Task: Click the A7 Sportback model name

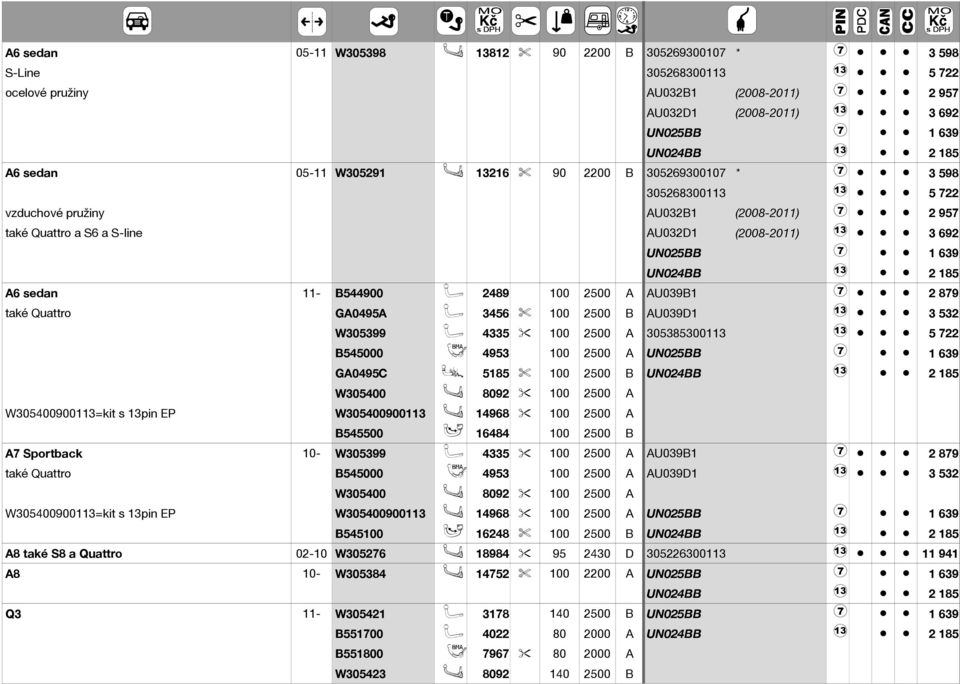Action: tap(43, 454)
